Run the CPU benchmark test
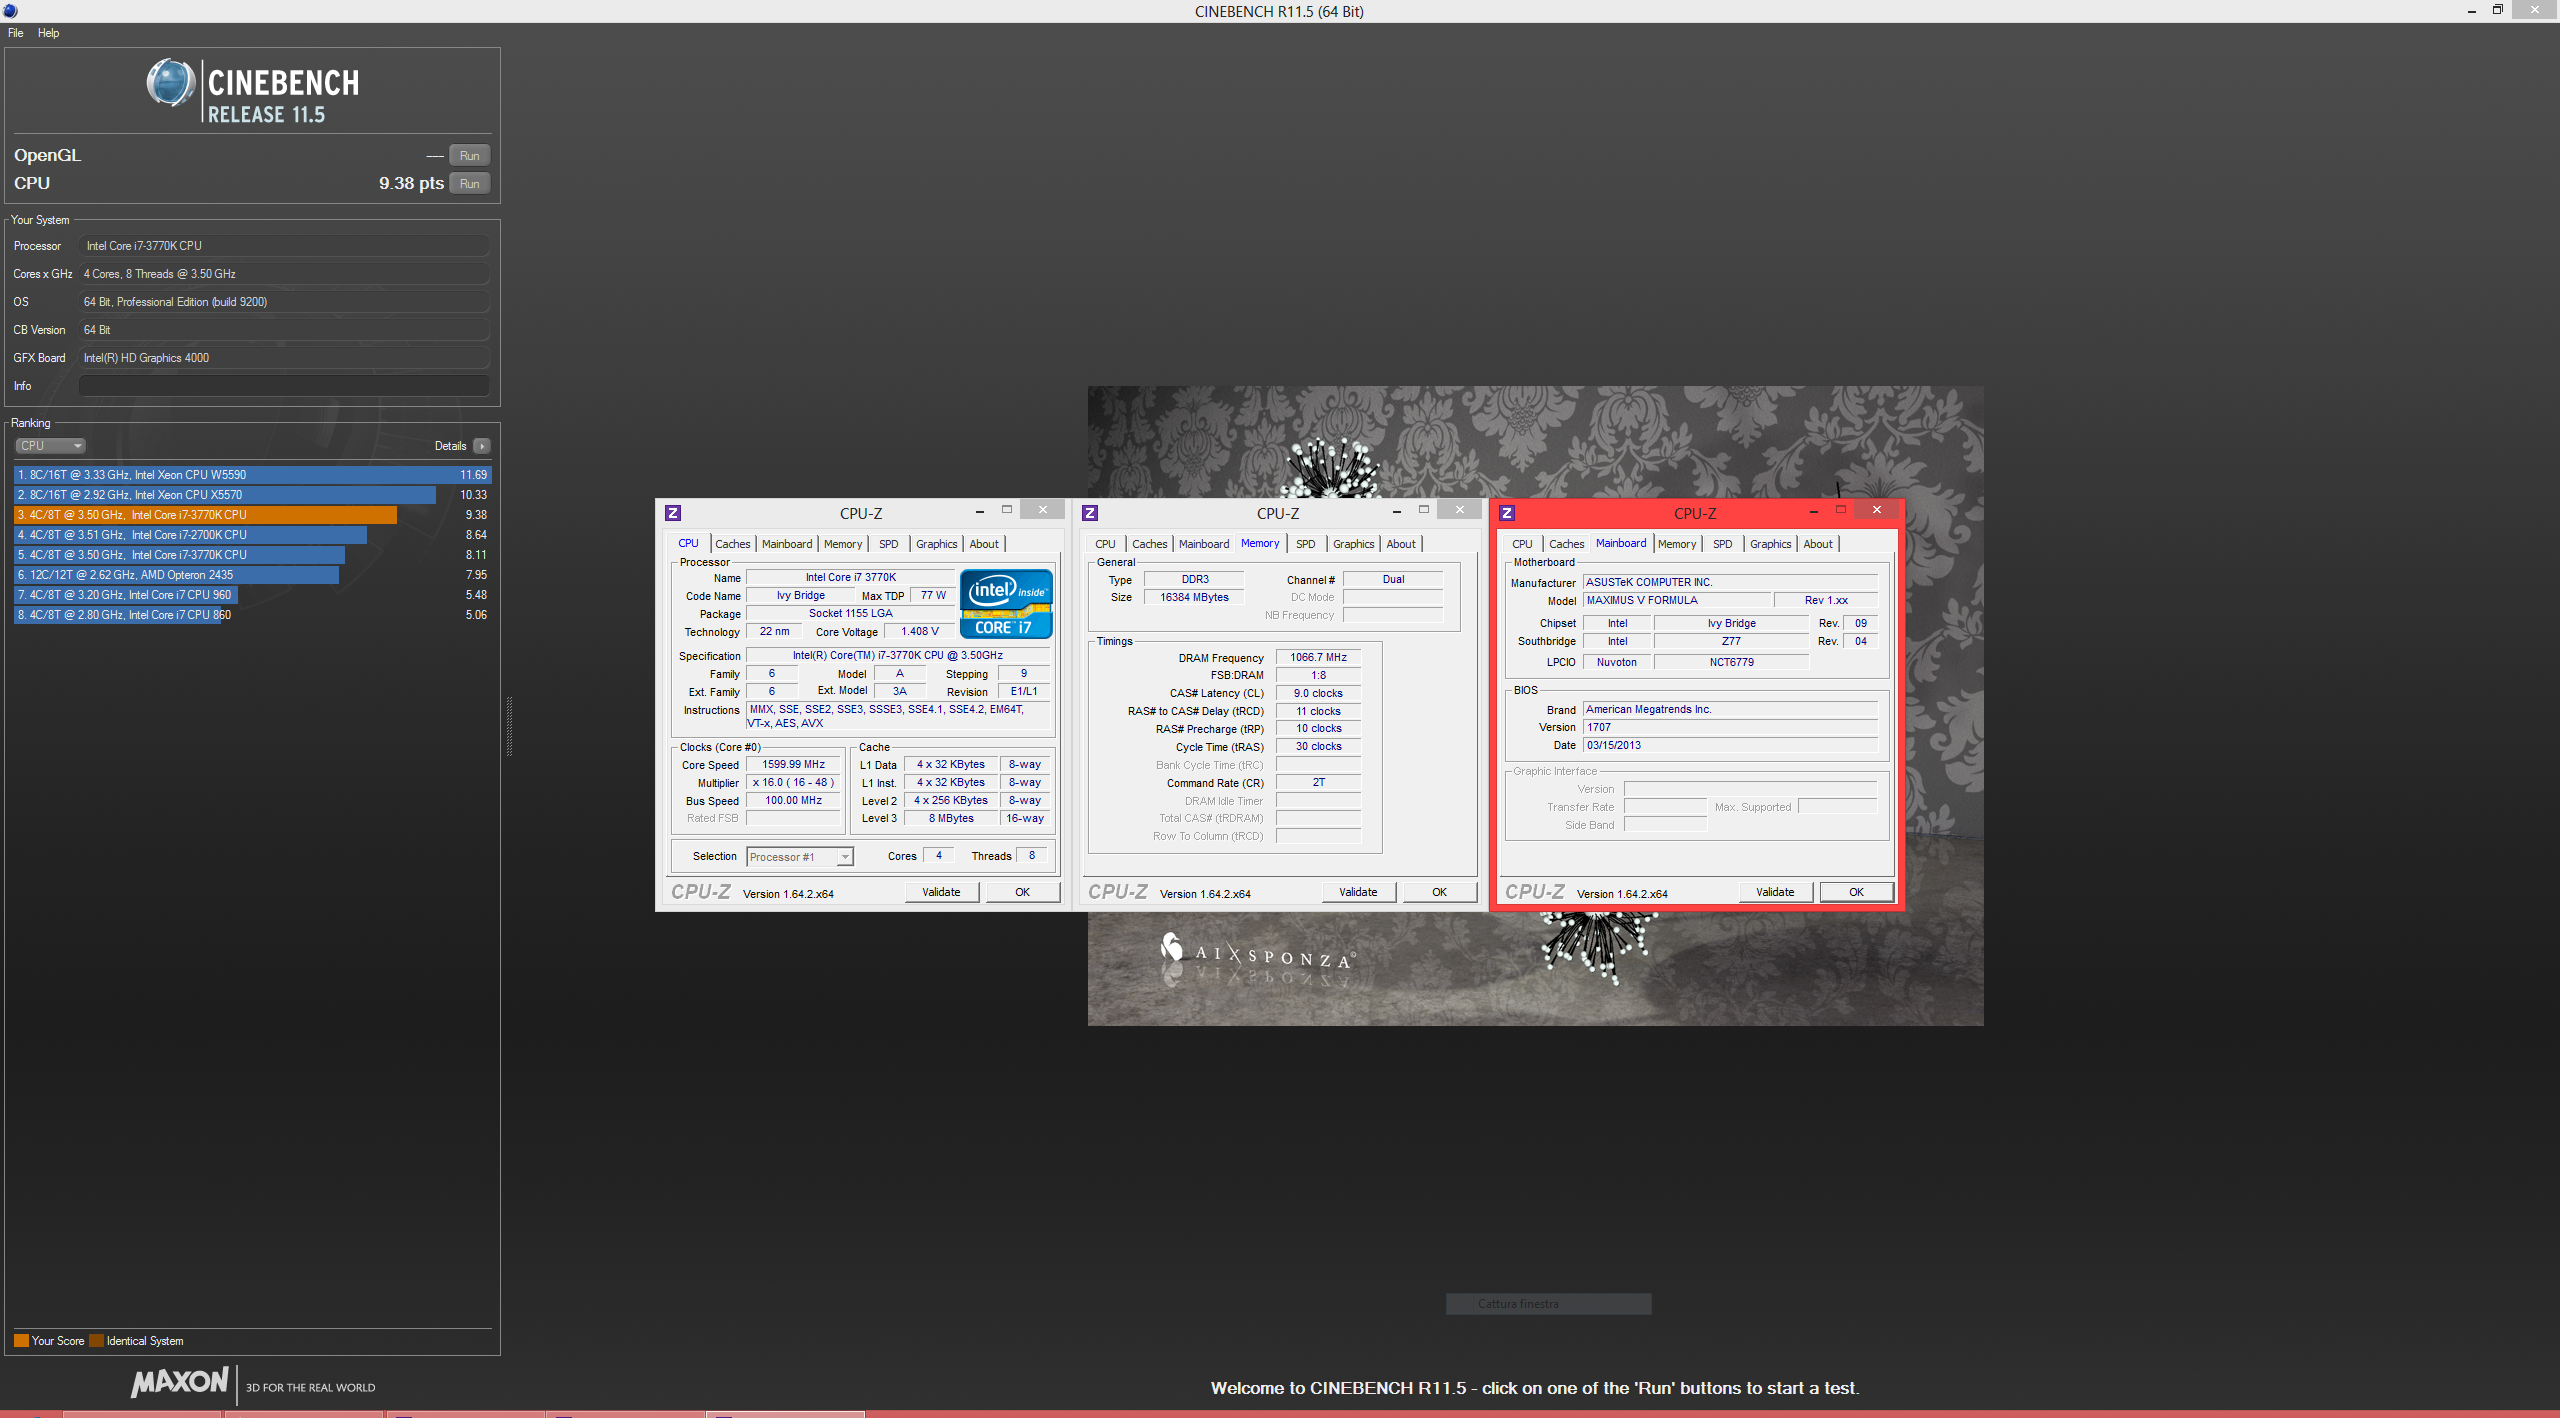Screen dimensions: 2560x1418 pyautogui.click(x=469, y=183)
